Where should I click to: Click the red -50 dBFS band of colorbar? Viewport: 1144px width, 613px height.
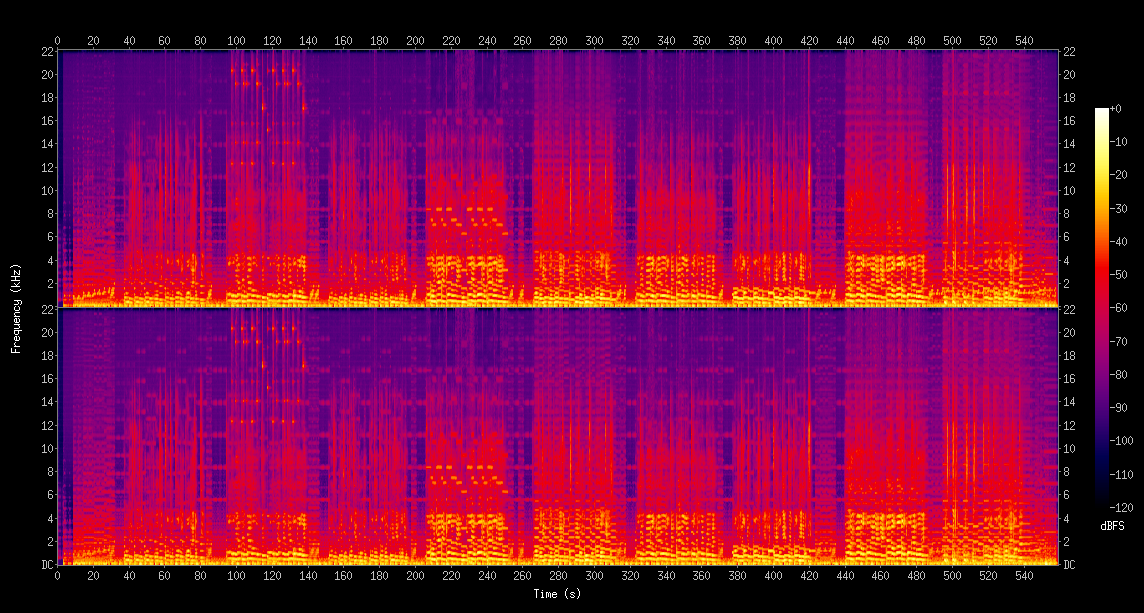1101,274
